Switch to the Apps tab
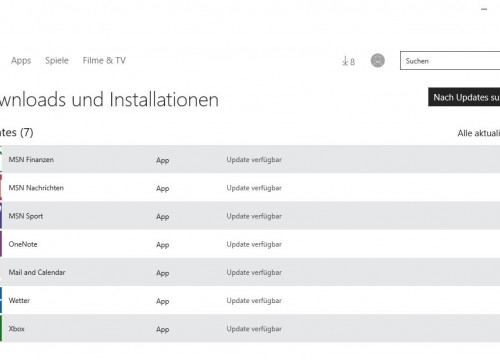Viewport: 500px width, 360px height. pos(21,61)
